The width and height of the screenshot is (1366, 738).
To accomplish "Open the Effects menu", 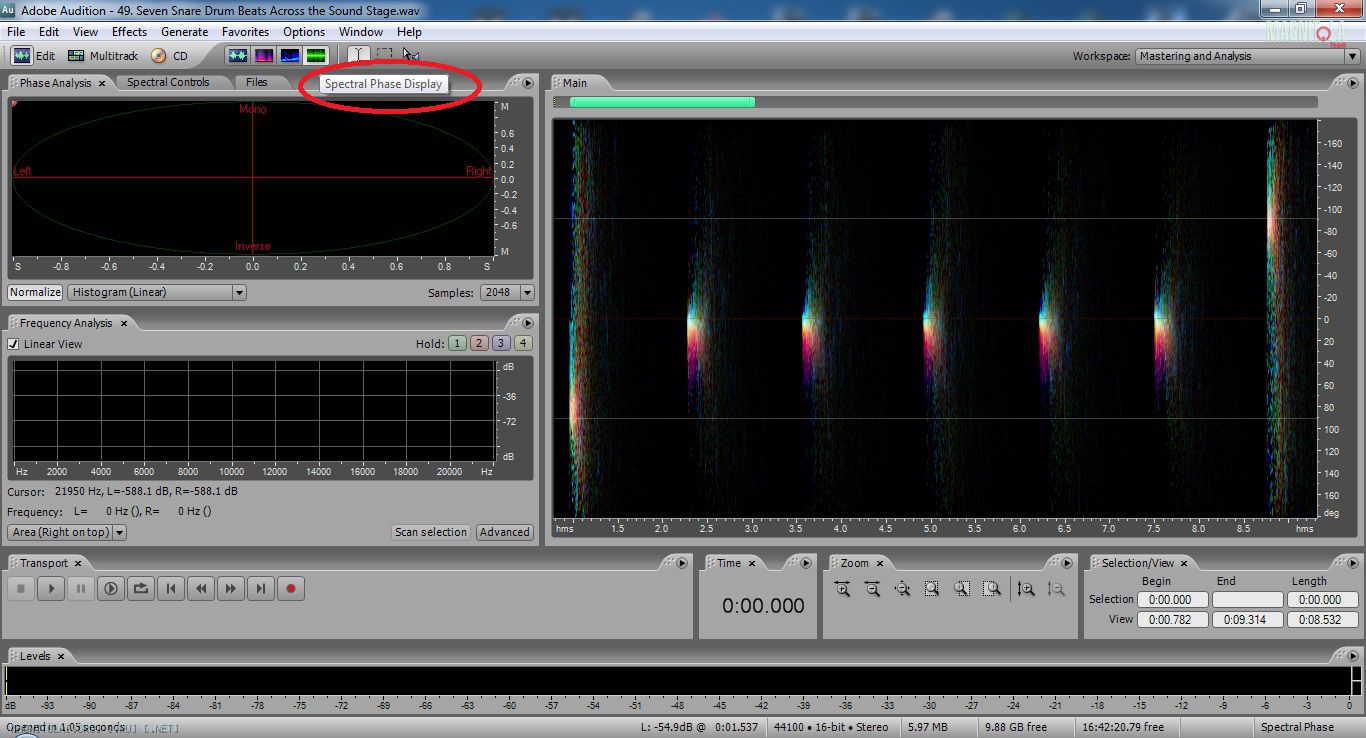I will tap(129, 32).
